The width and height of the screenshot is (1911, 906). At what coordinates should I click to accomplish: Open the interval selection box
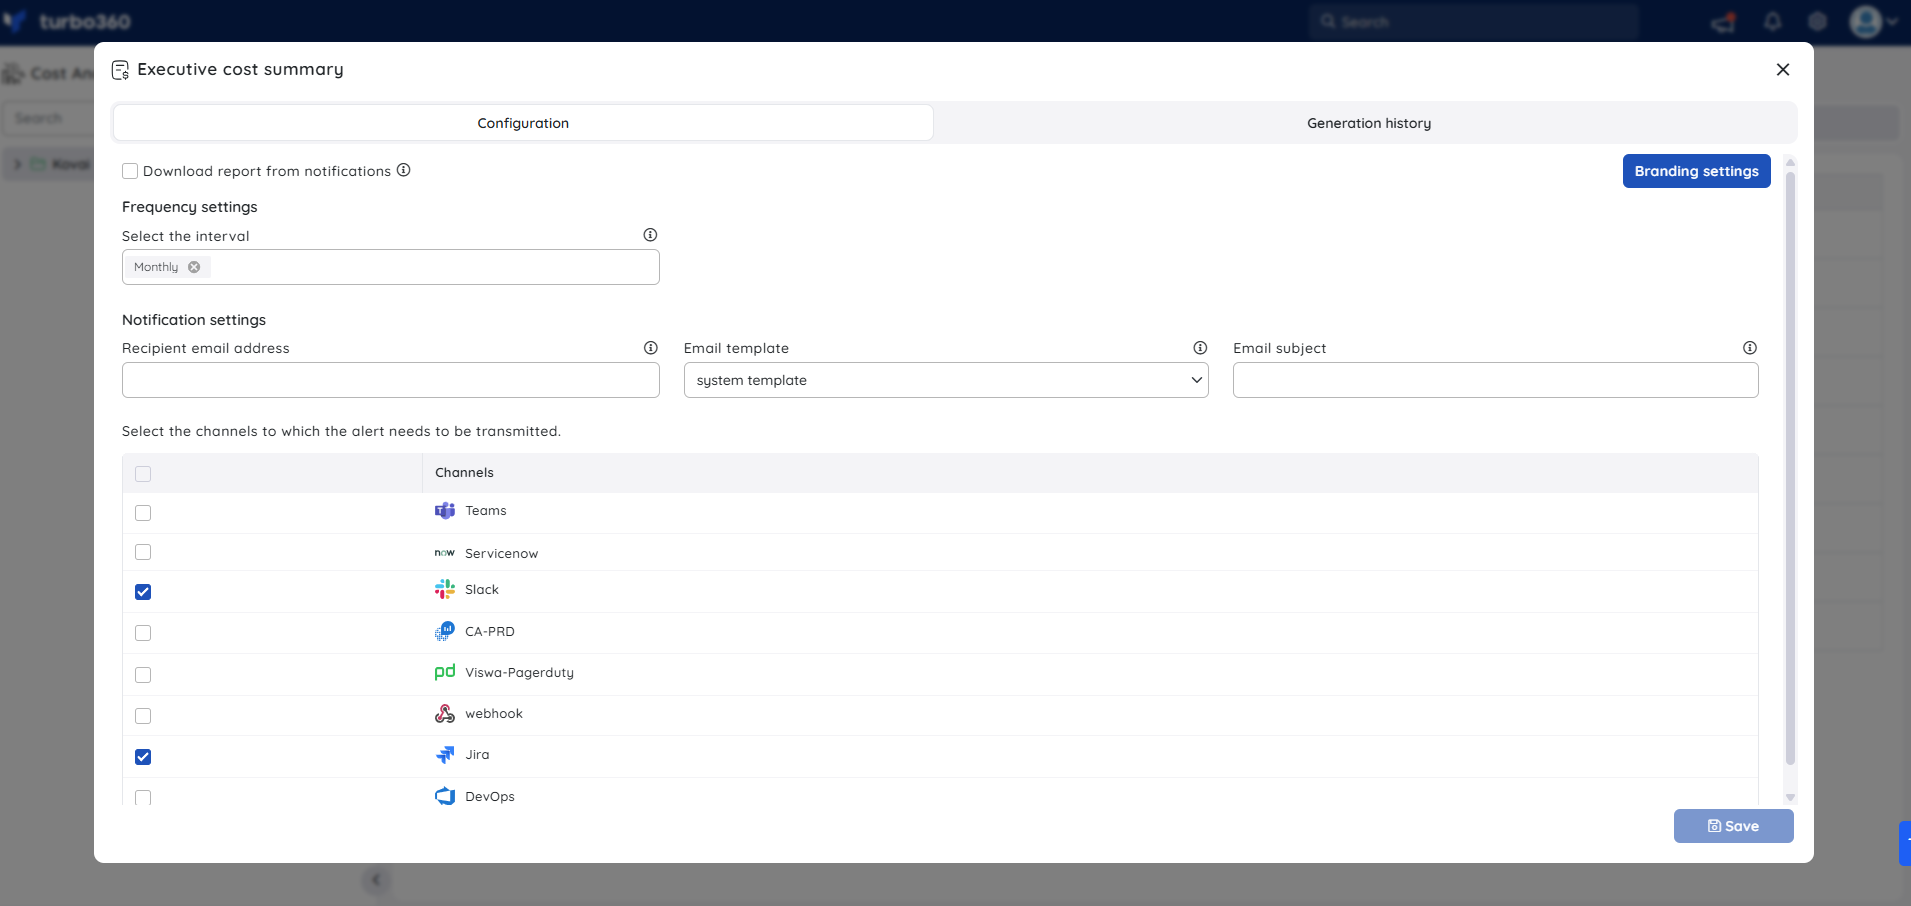pyautogui.click(x=391, y=267)
